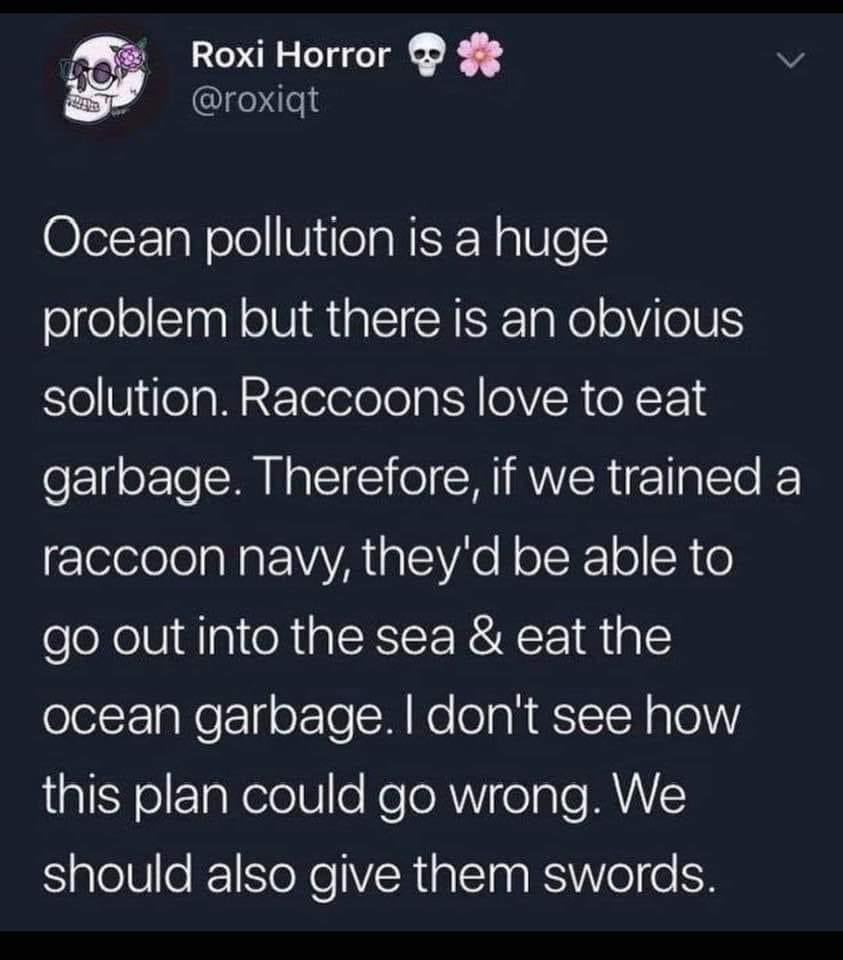Image resolution: width=843 pixels, height=960 pixels.
Task: Click the word "trained" in the tweet
Action: pyautogui.click(x=670, y=479)
